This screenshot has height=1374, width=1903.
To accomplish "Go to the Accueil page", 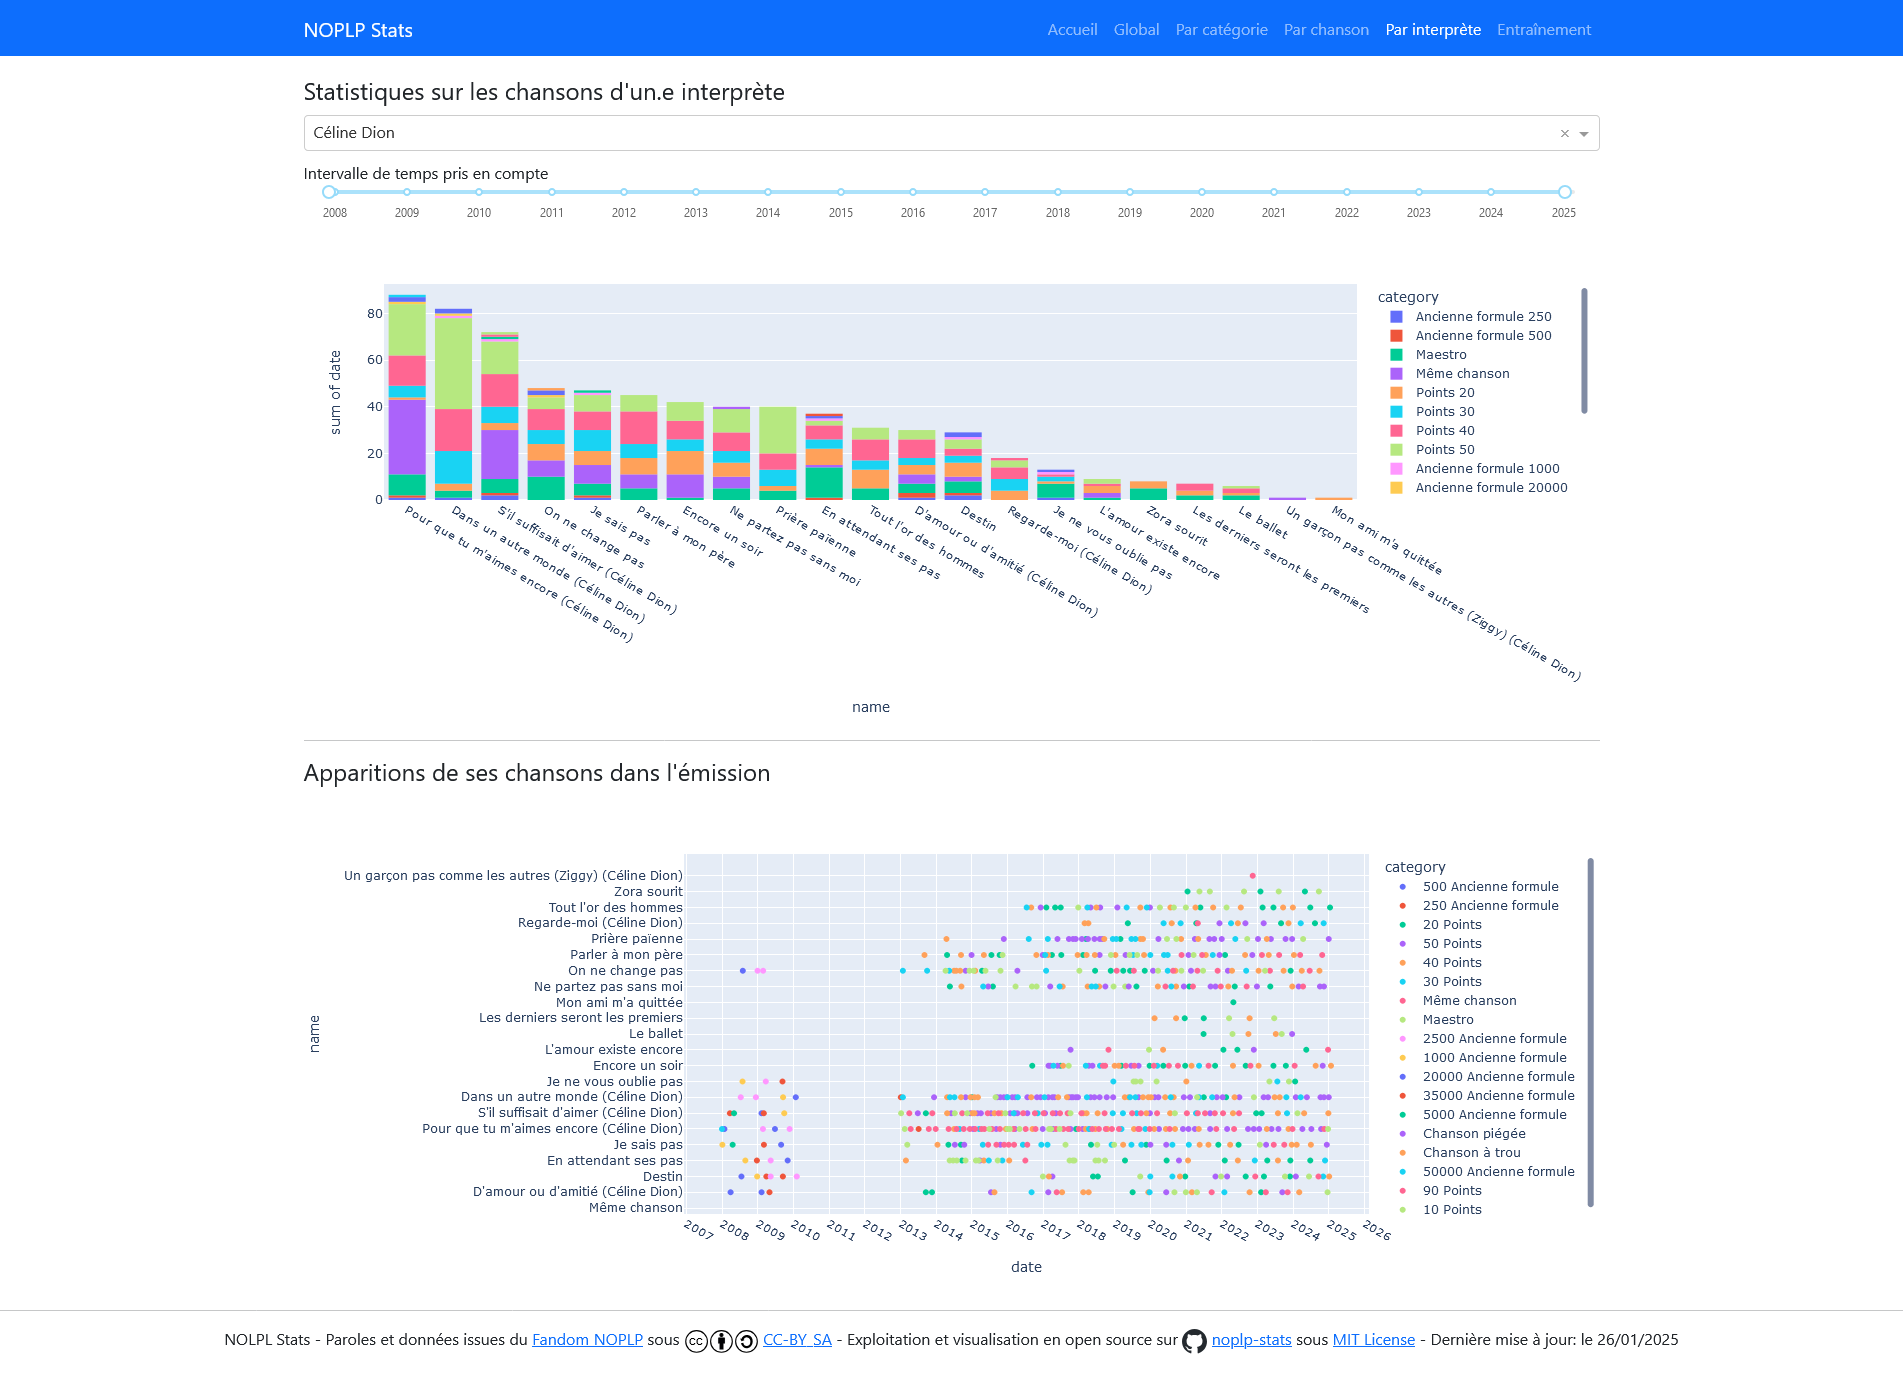I will [1072, 30].
